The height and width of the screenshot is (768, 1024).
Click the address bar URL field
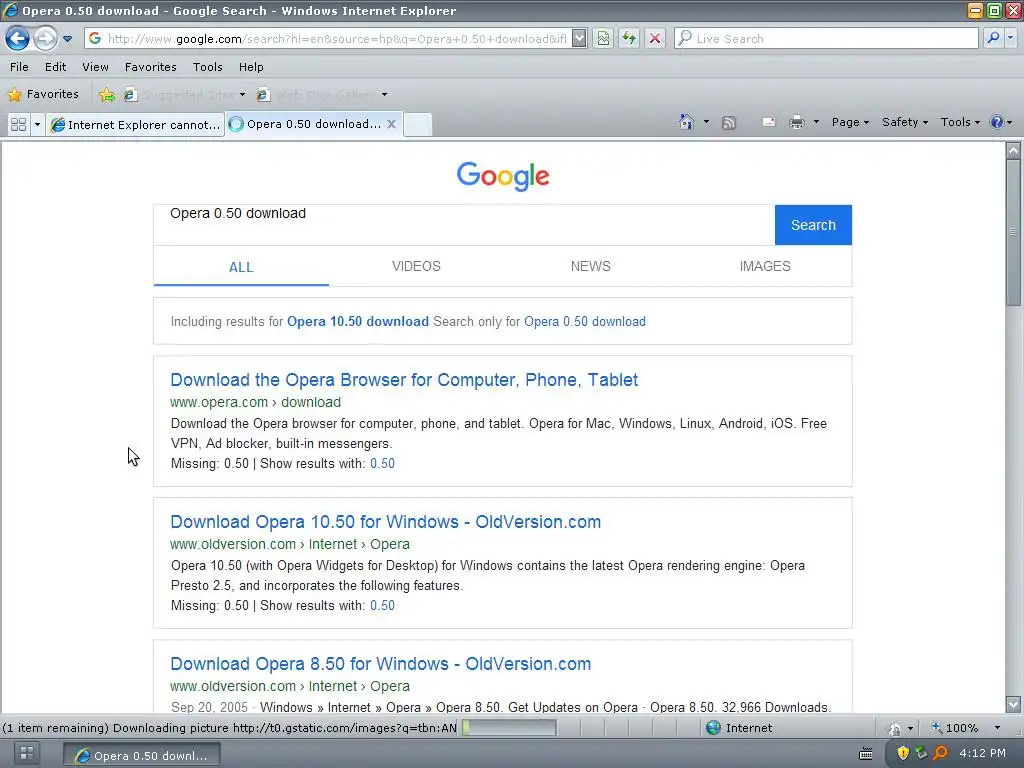pos(336,39)
